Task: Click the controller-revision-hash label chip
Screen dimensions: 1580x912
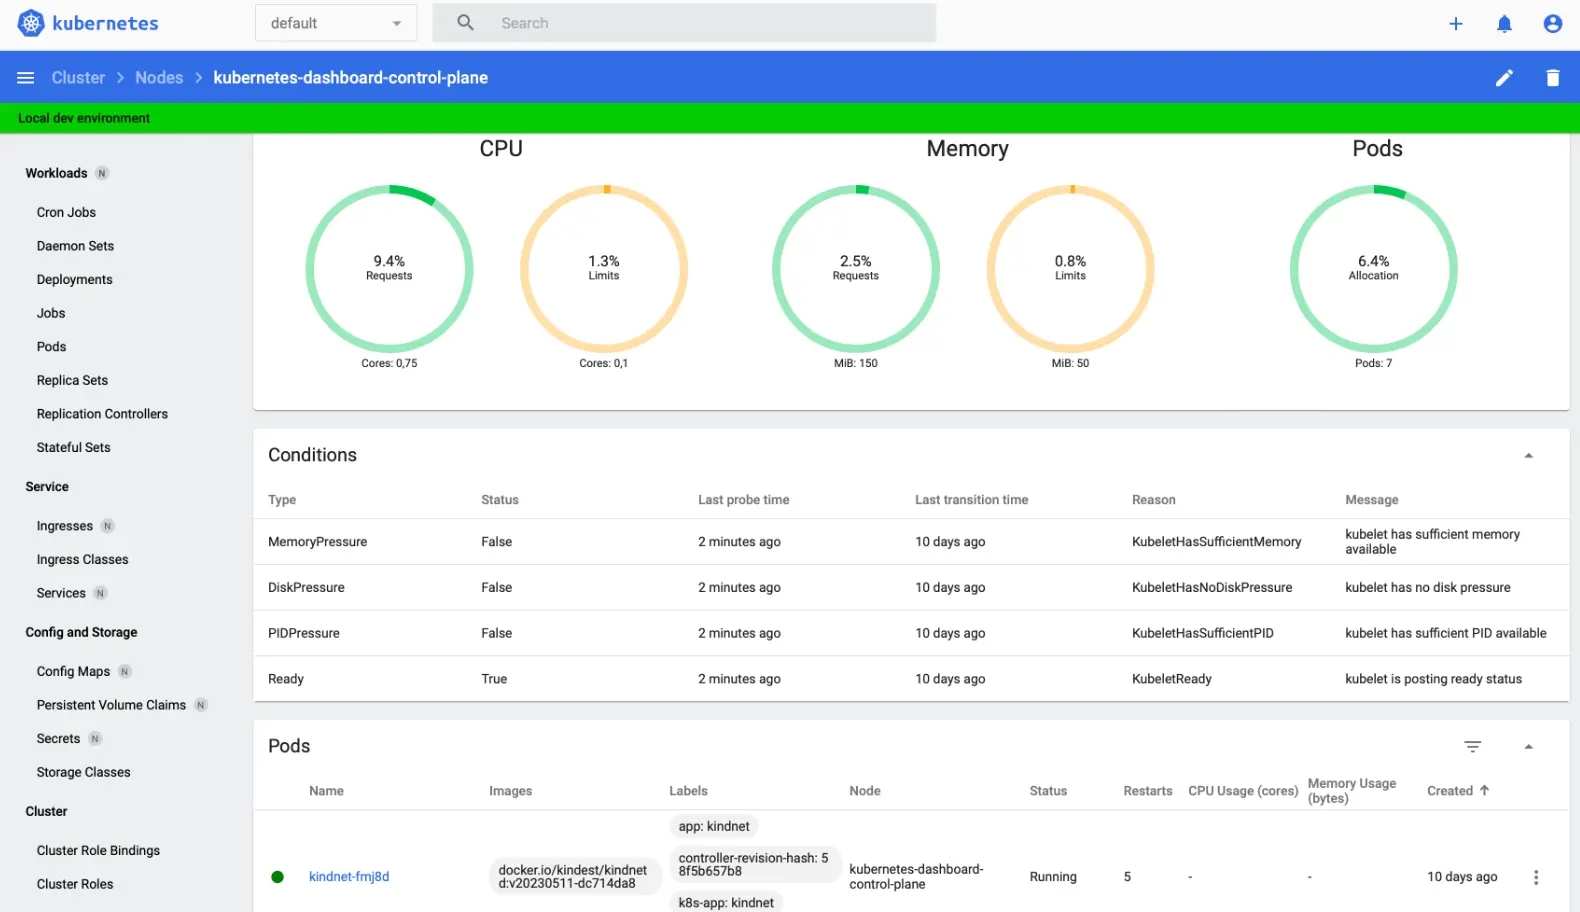Action: point(754,865)
